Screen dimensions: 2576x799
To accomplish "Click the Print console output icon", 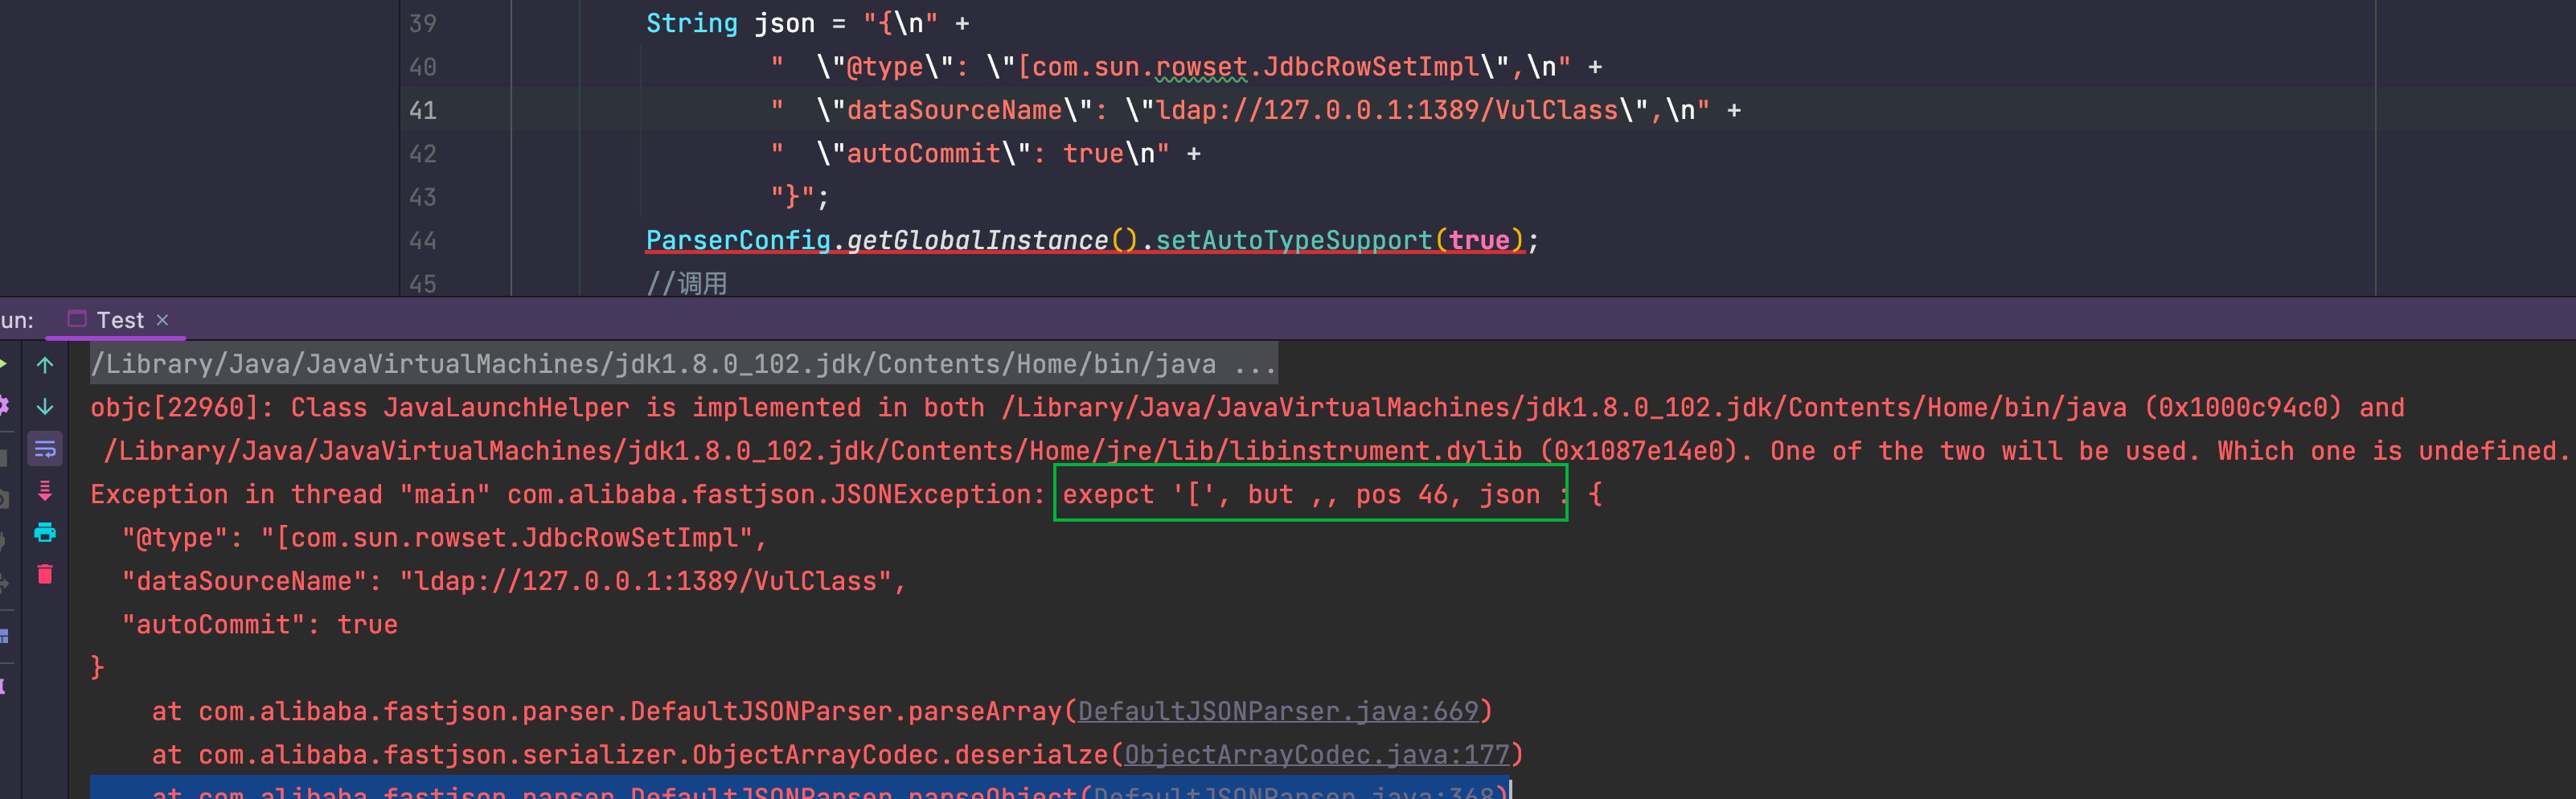I will (x=45, y=532).
